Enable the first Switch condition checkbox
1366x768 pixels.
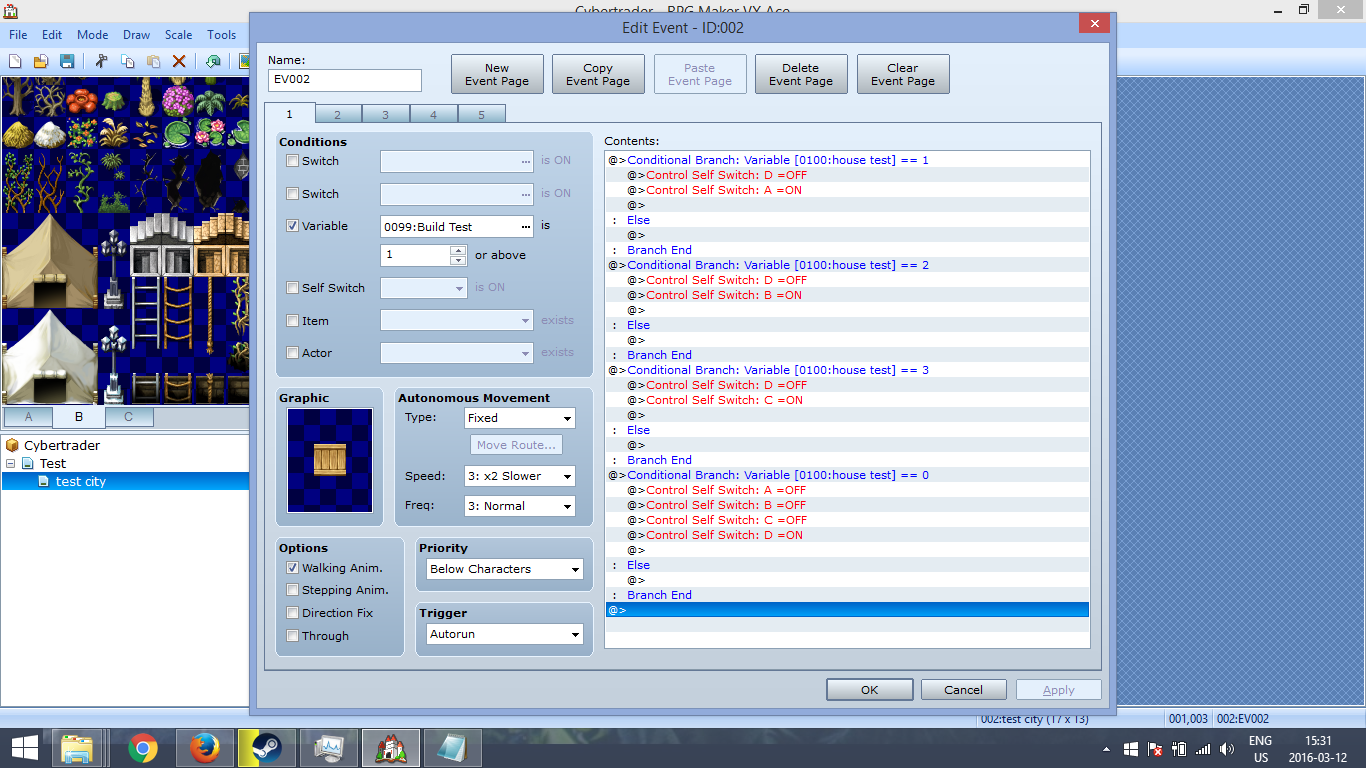pyautogui.click(x=292, y=161)
